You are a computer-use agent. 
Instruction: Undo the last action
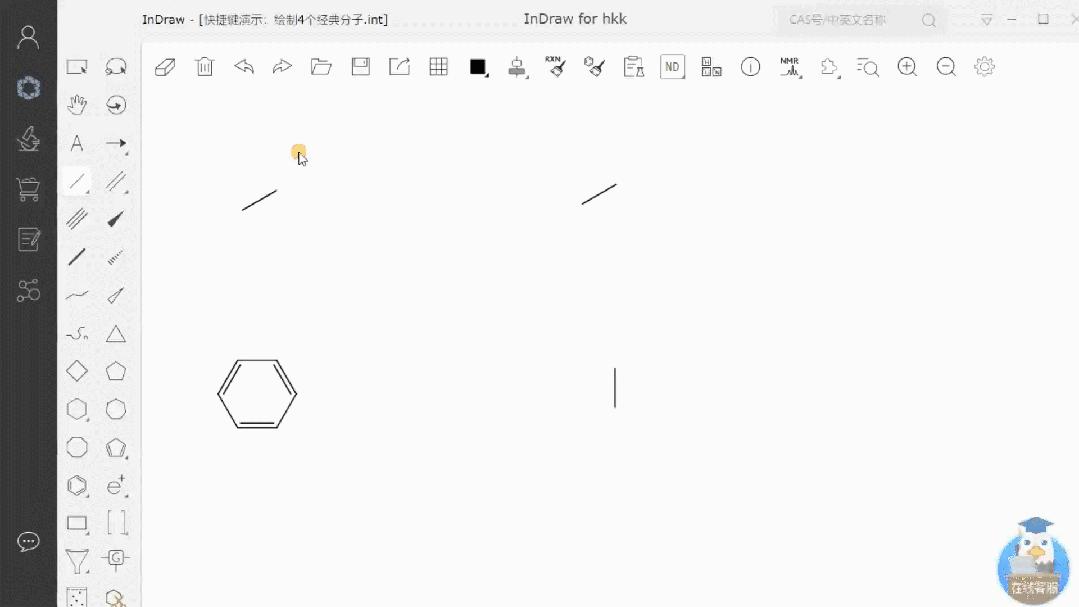pyautogui.click(x=243, y=66)
